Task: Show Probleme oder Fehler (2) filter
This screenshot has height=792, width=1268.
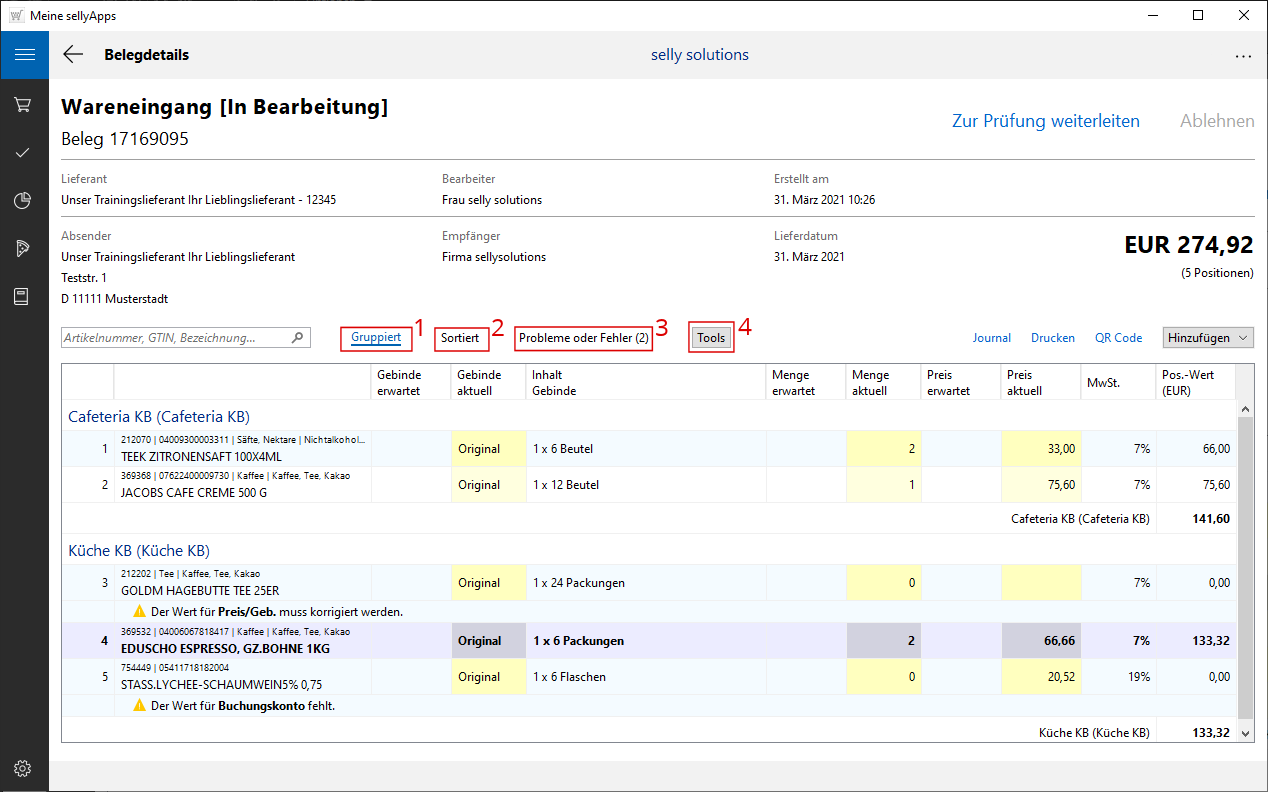Action: 584,338
